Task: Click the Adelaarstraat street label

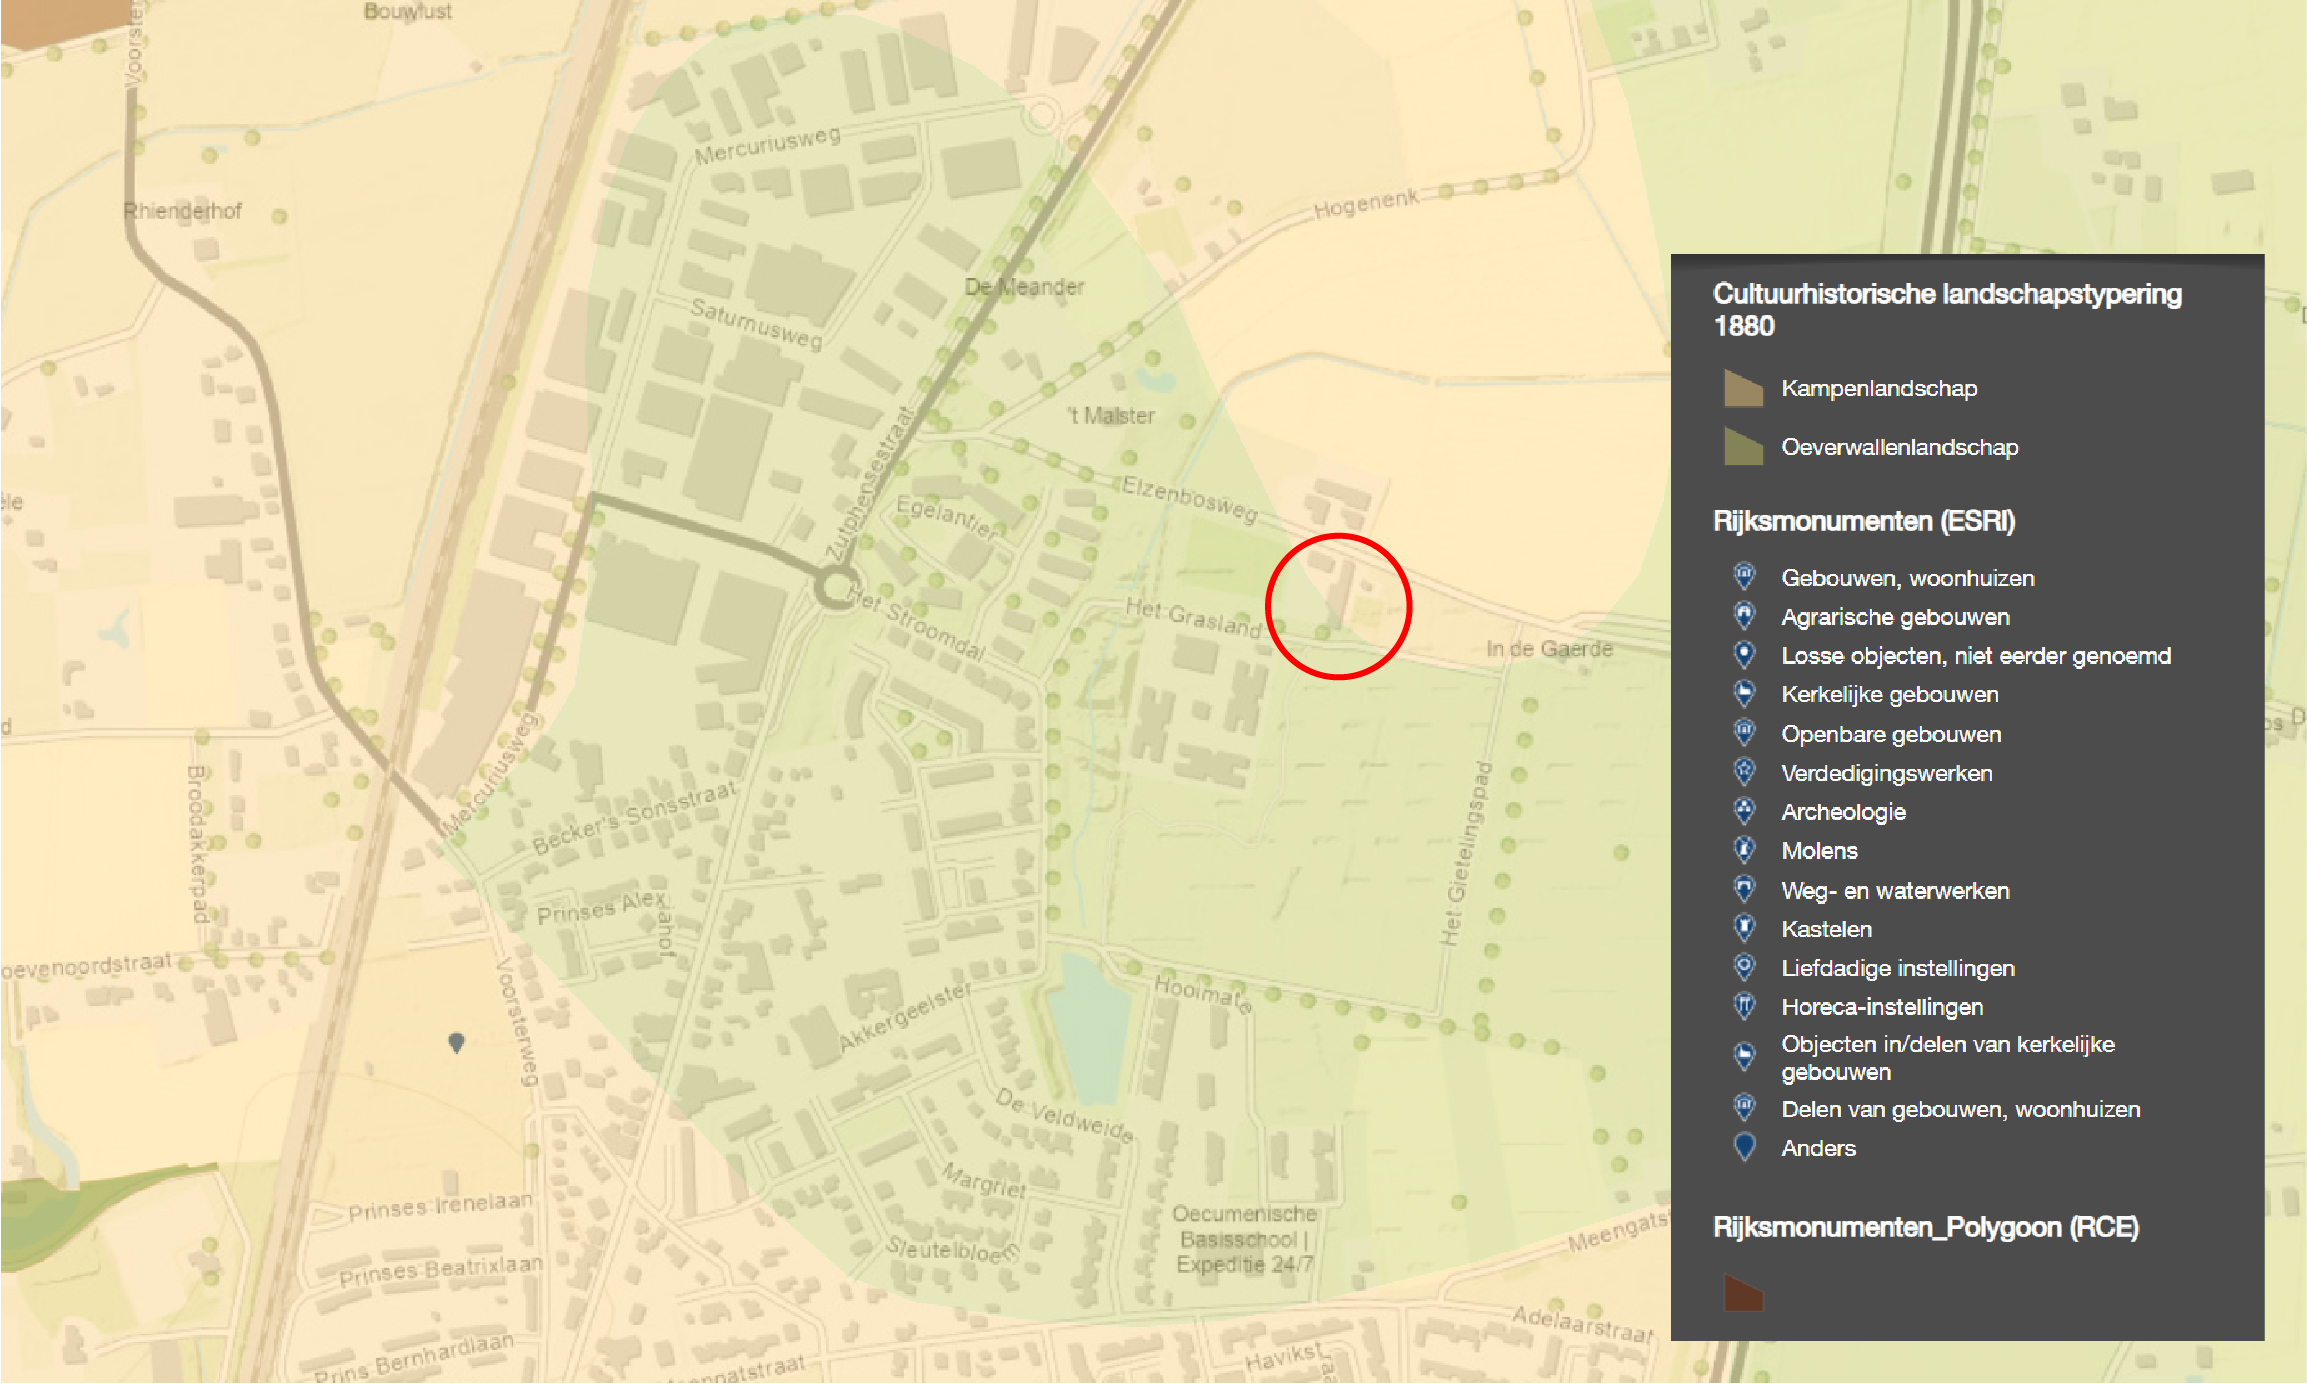Action: (x=1582, y=1325)
